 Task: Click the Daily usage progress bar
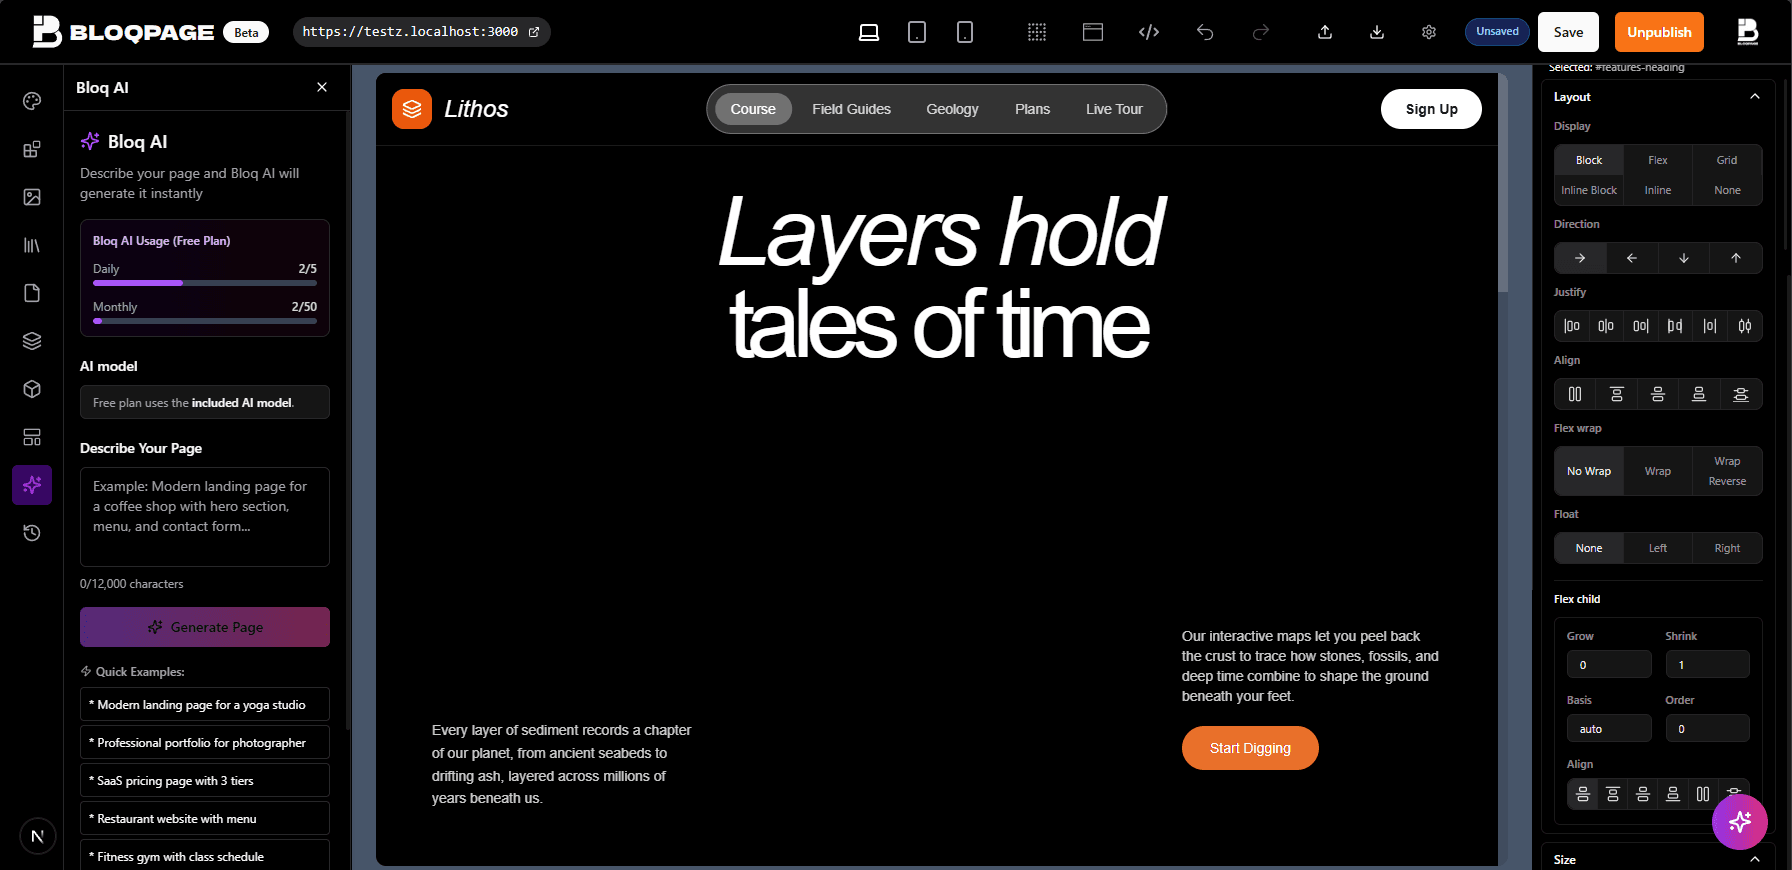tap(205, 283)
